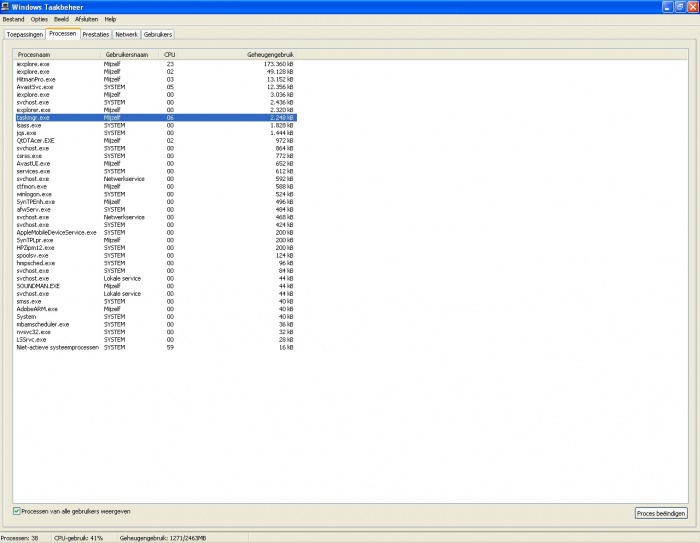Select the HitmanPro.exe process
This screenshot has width=700, height=543.
[x=155, y=79]
